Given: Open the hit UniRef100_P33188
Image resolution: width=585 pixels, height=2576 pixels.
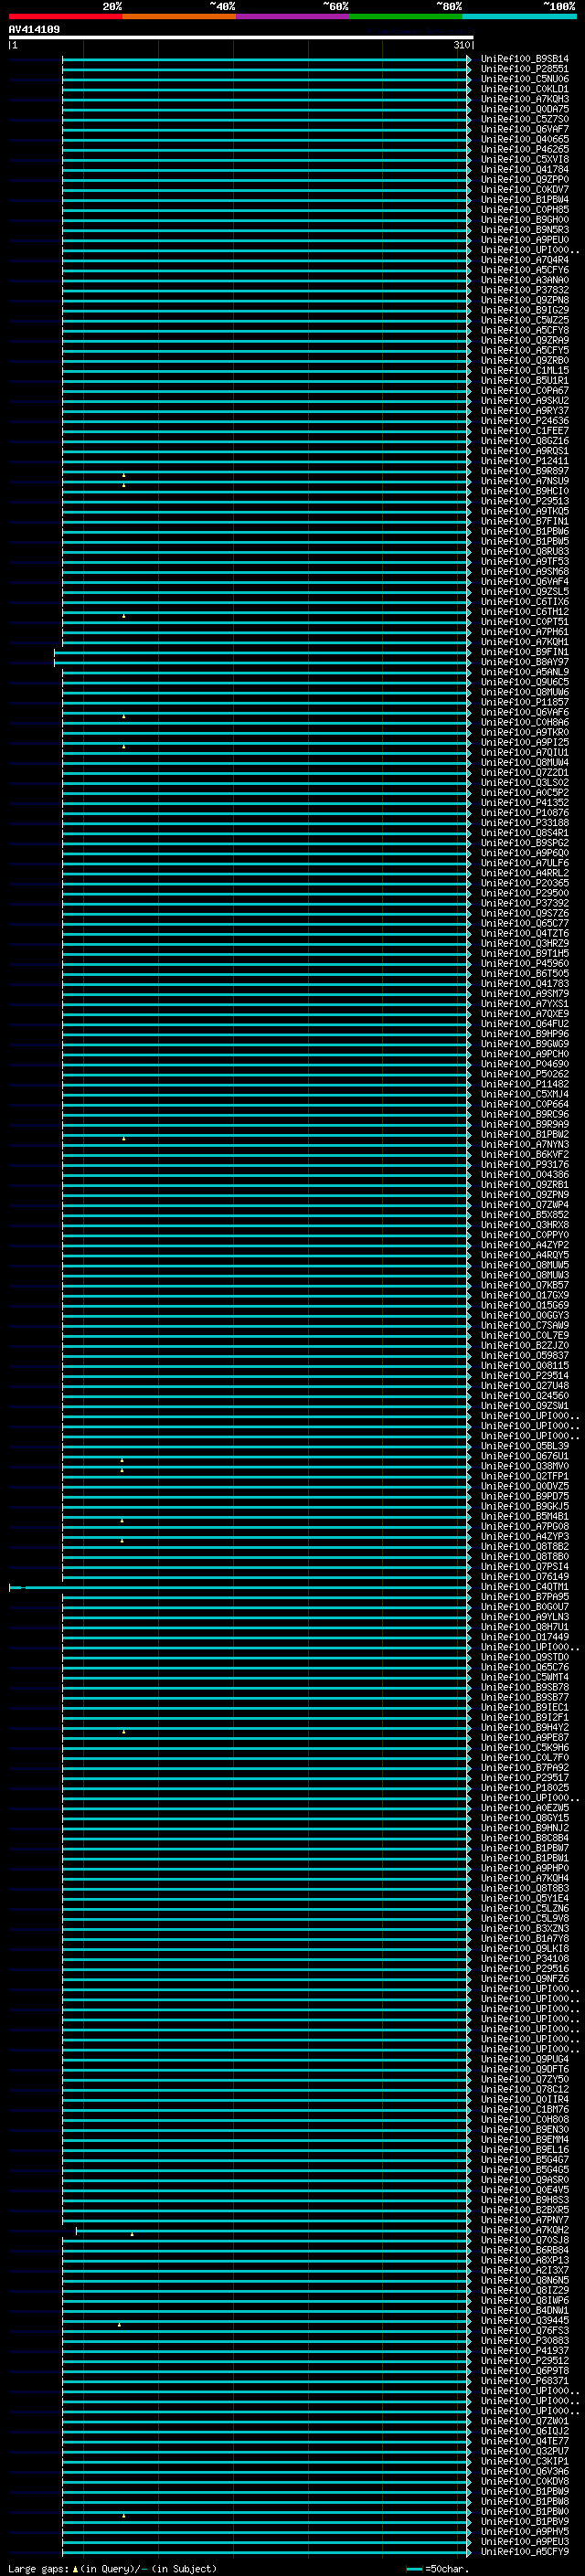Looking at the screenshot, I should click(x=525, y=823).
